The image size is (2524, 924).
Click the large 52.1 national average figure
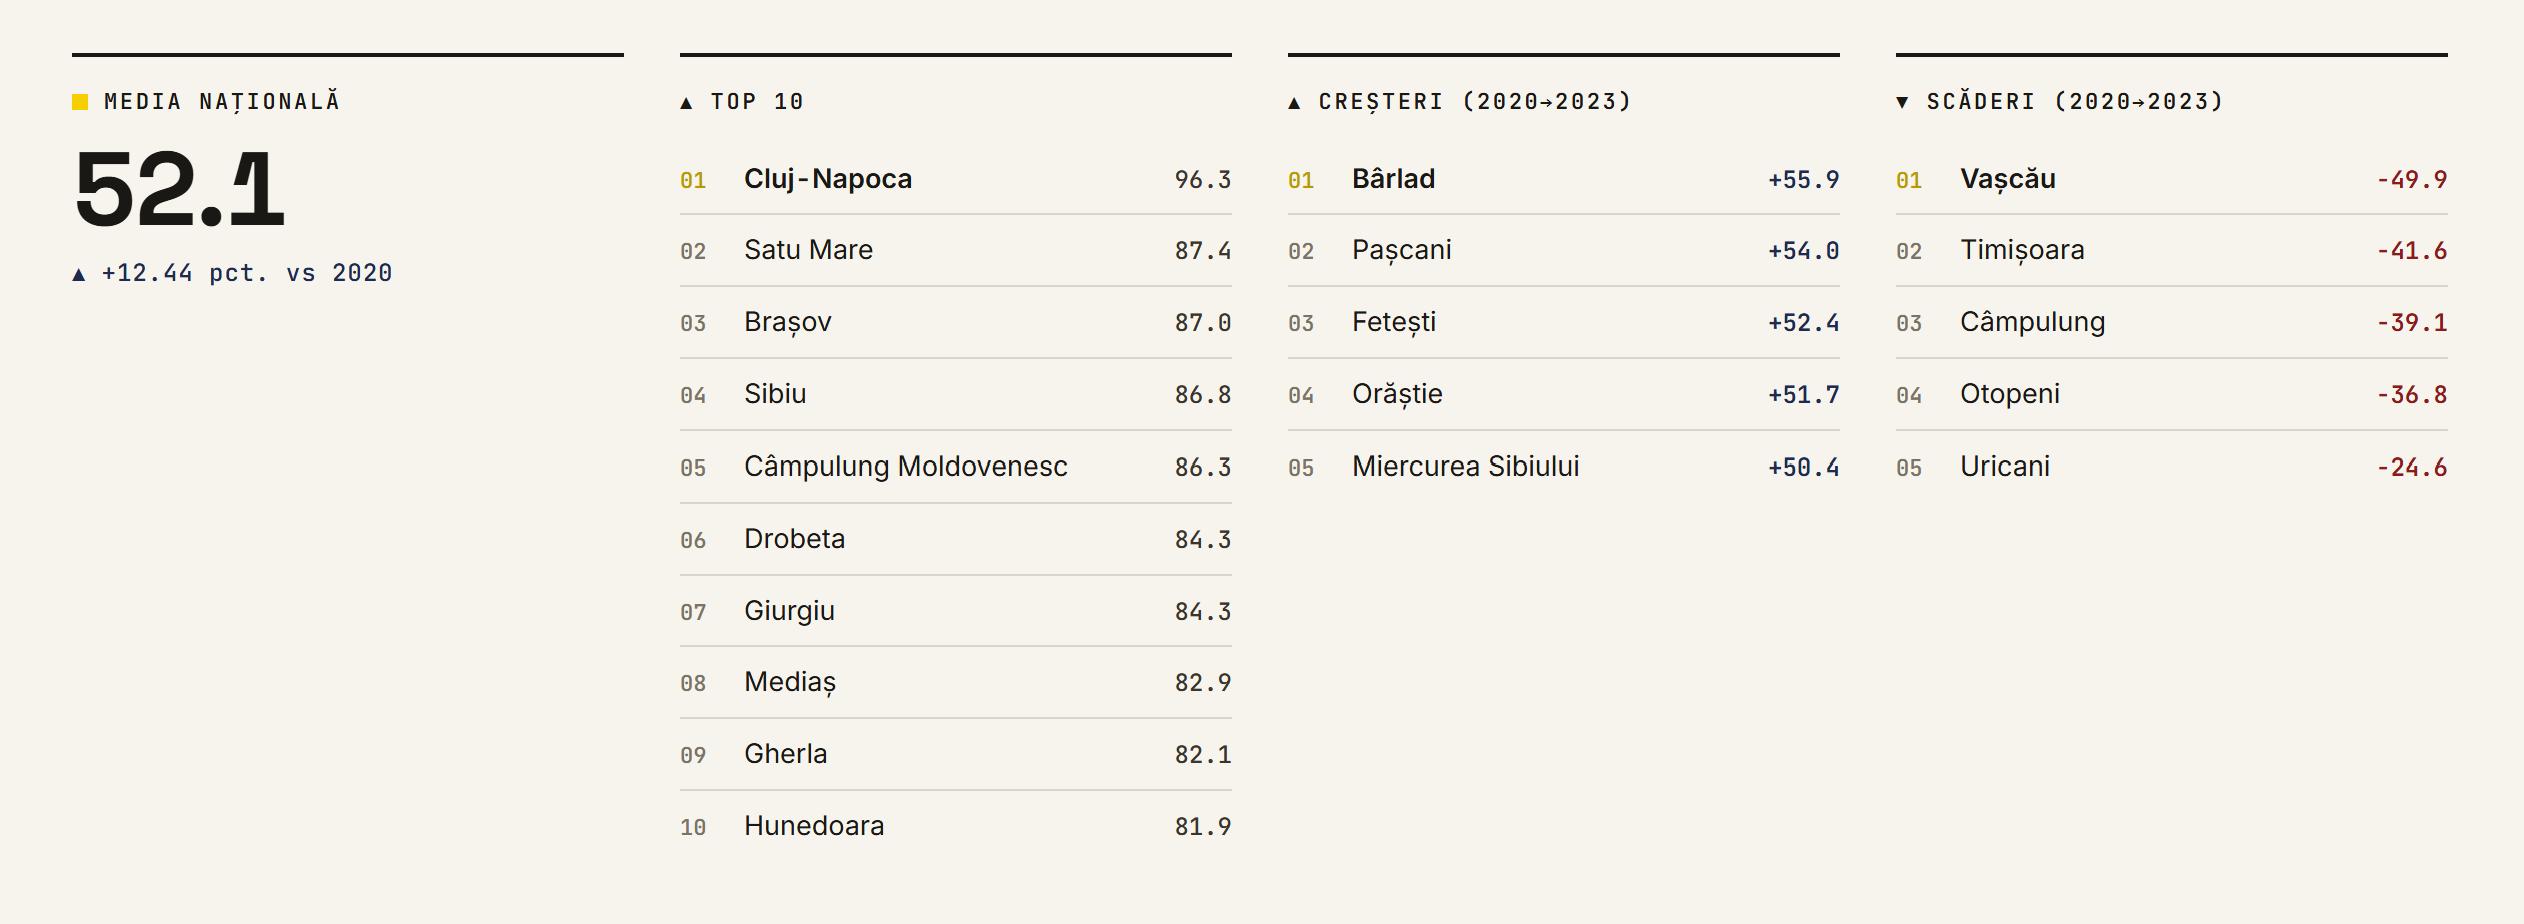[x=180, y=189]
